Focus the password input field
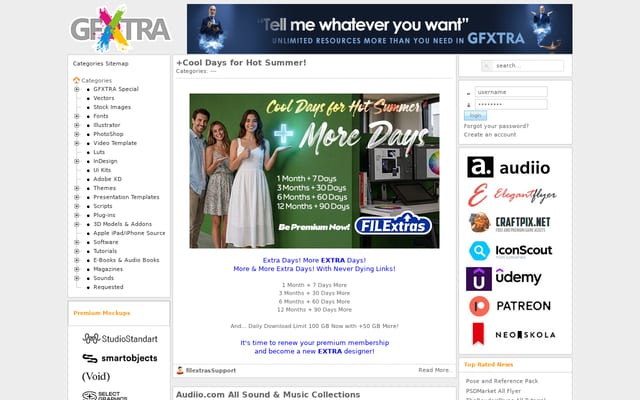 (x=511, y=104)
